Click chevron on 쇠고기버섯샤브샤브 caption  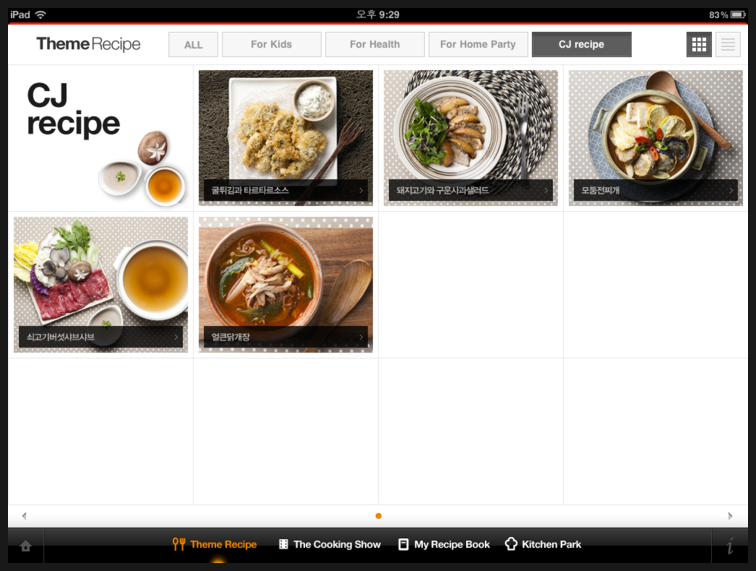coord(176,337)
